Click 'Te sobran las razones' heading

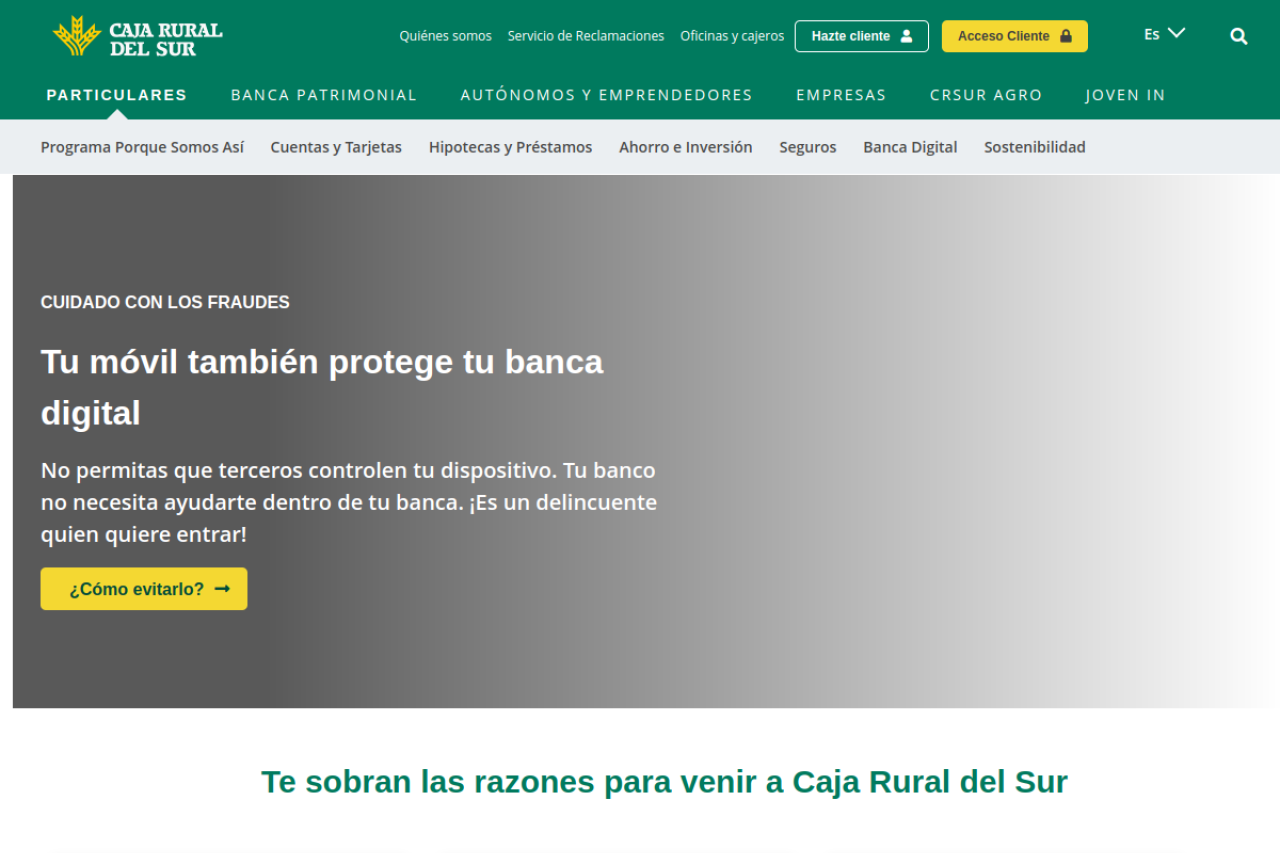(x=664, y=781)
